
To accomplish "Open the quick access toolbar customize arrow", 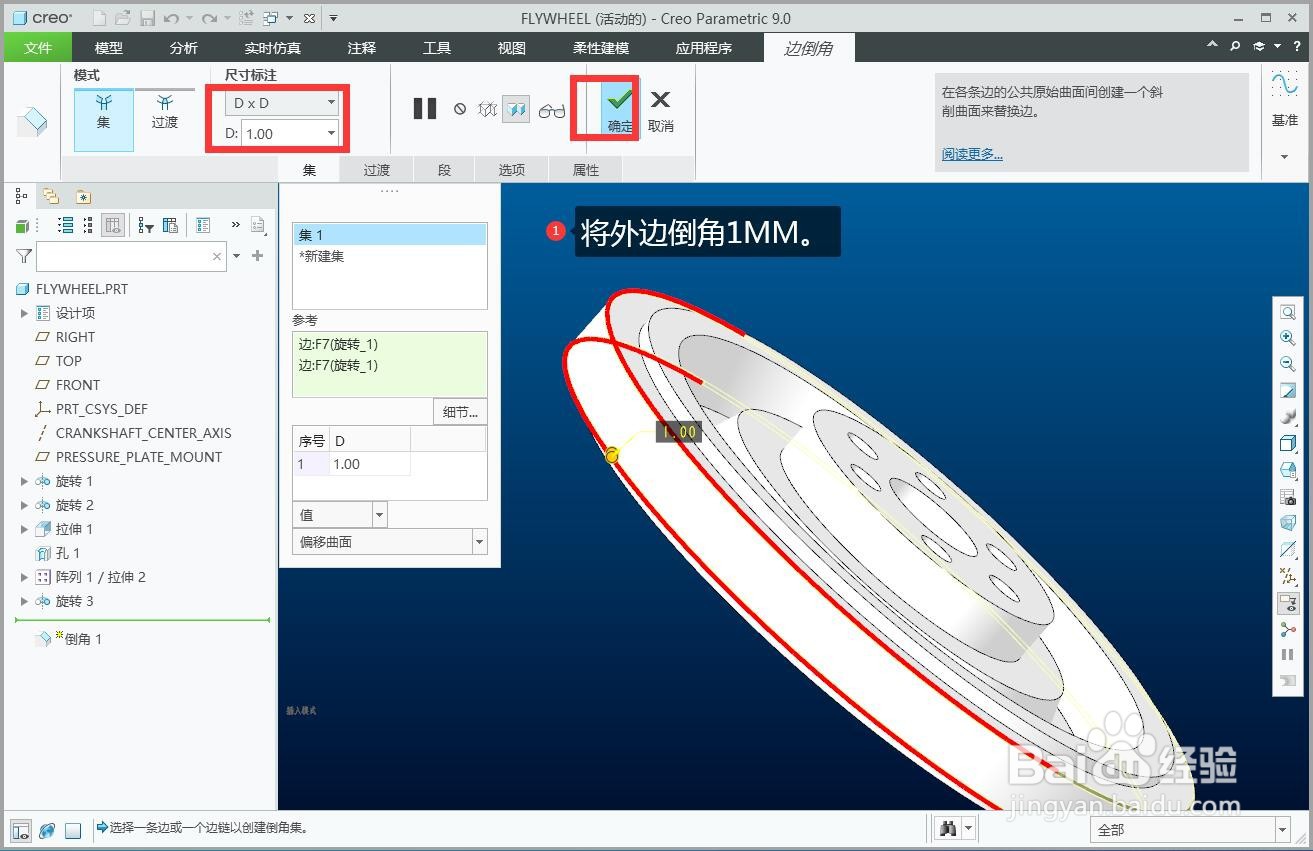I will [333, 18].
